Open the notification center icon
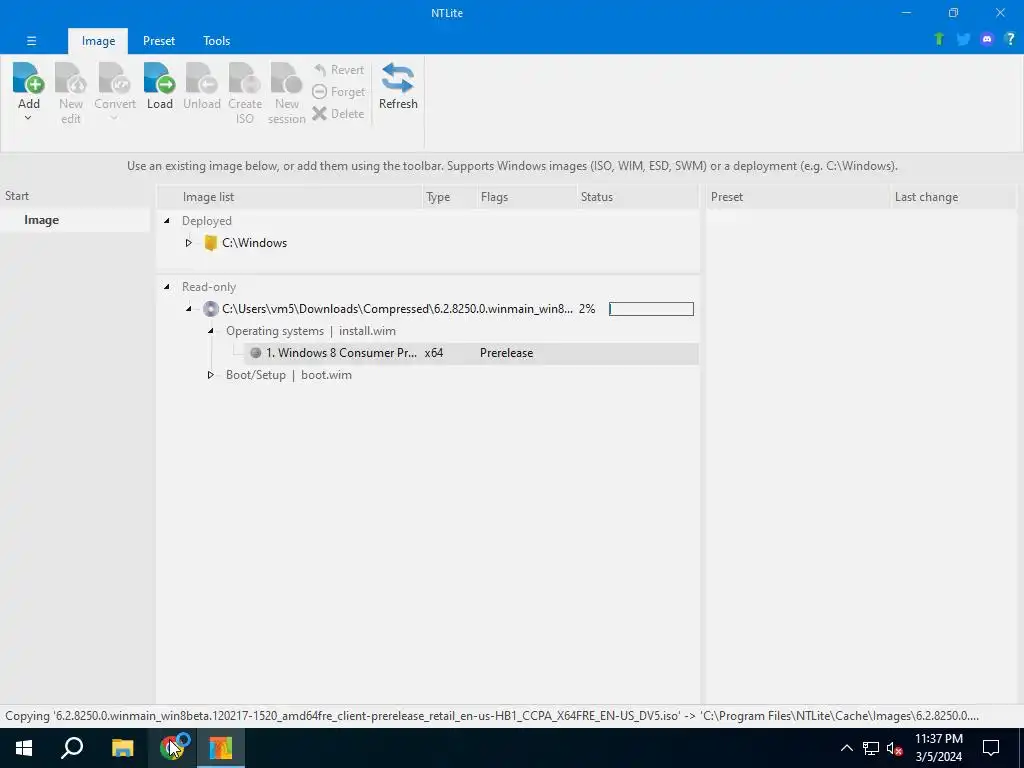Image resolution: width=1024 pixels, height=768 pixels. (991, 748)
